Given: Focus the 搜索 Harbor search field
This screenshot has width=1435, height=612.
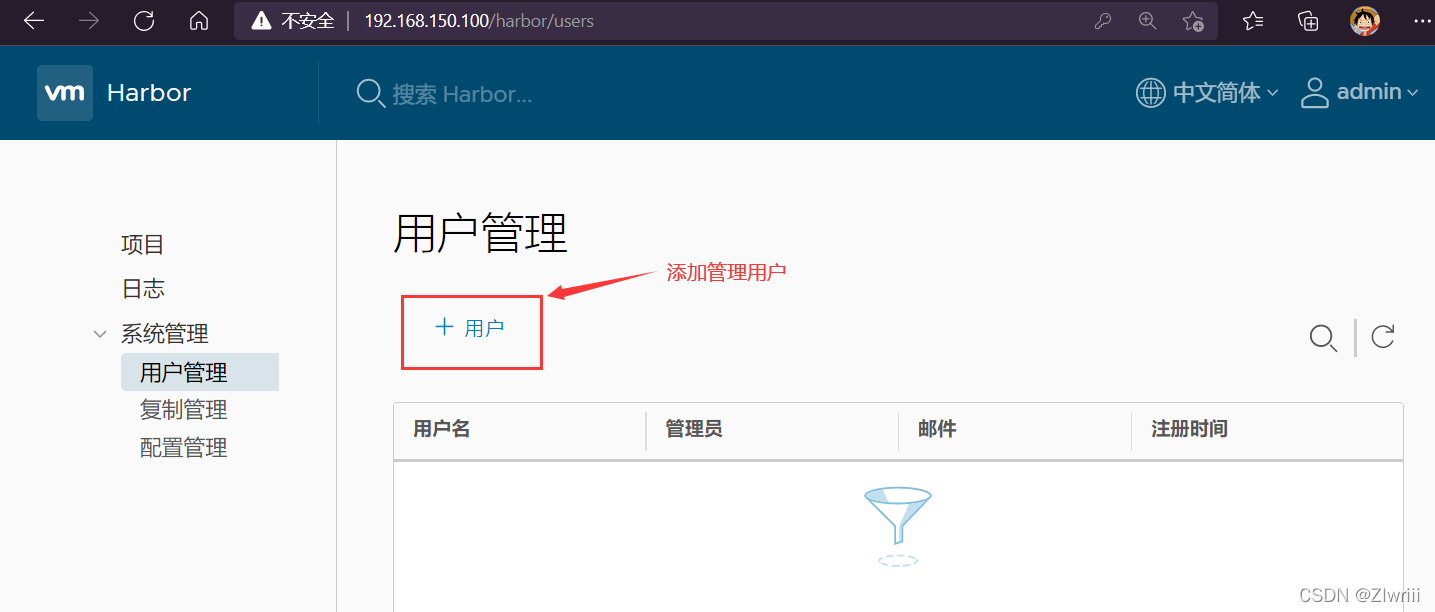Looking at the screenshot, I should point(462,94).
